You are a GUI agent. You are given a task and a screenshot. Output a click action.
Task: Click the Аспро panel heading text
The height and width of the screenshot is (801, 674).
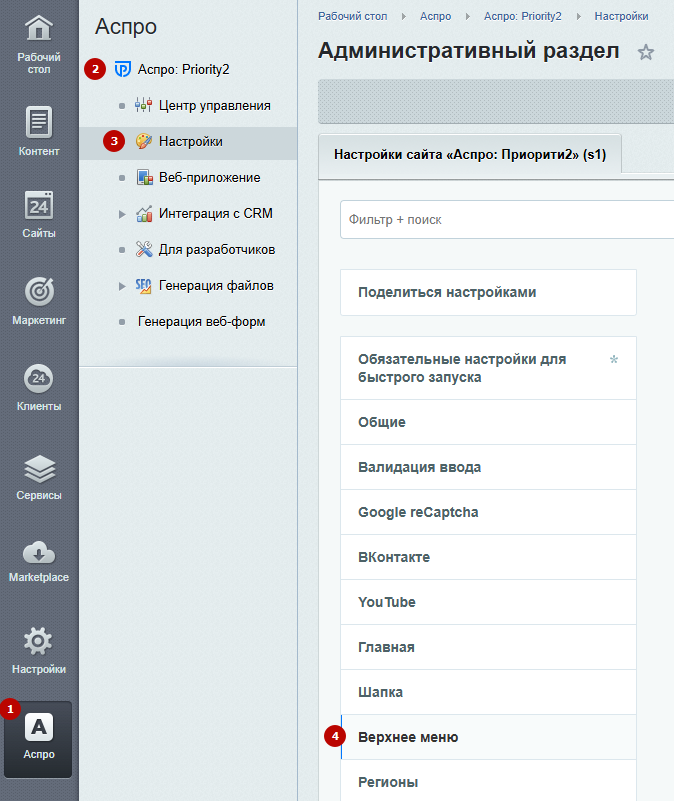pos(126,26)
